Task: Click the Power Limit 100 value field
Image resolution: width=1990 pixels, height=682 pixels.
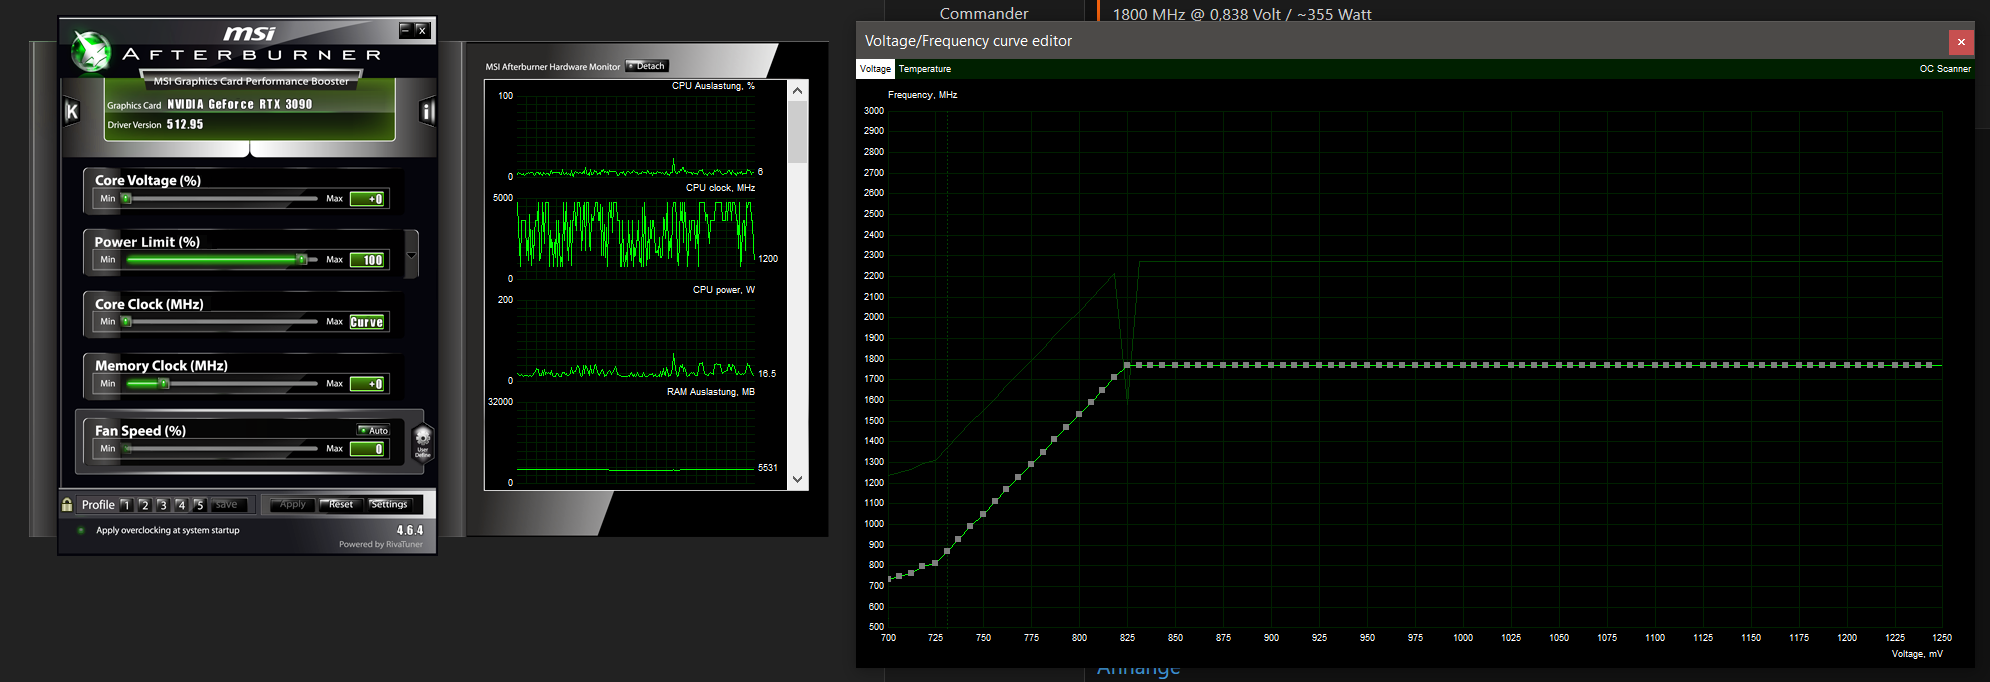Action: point(368,260)
